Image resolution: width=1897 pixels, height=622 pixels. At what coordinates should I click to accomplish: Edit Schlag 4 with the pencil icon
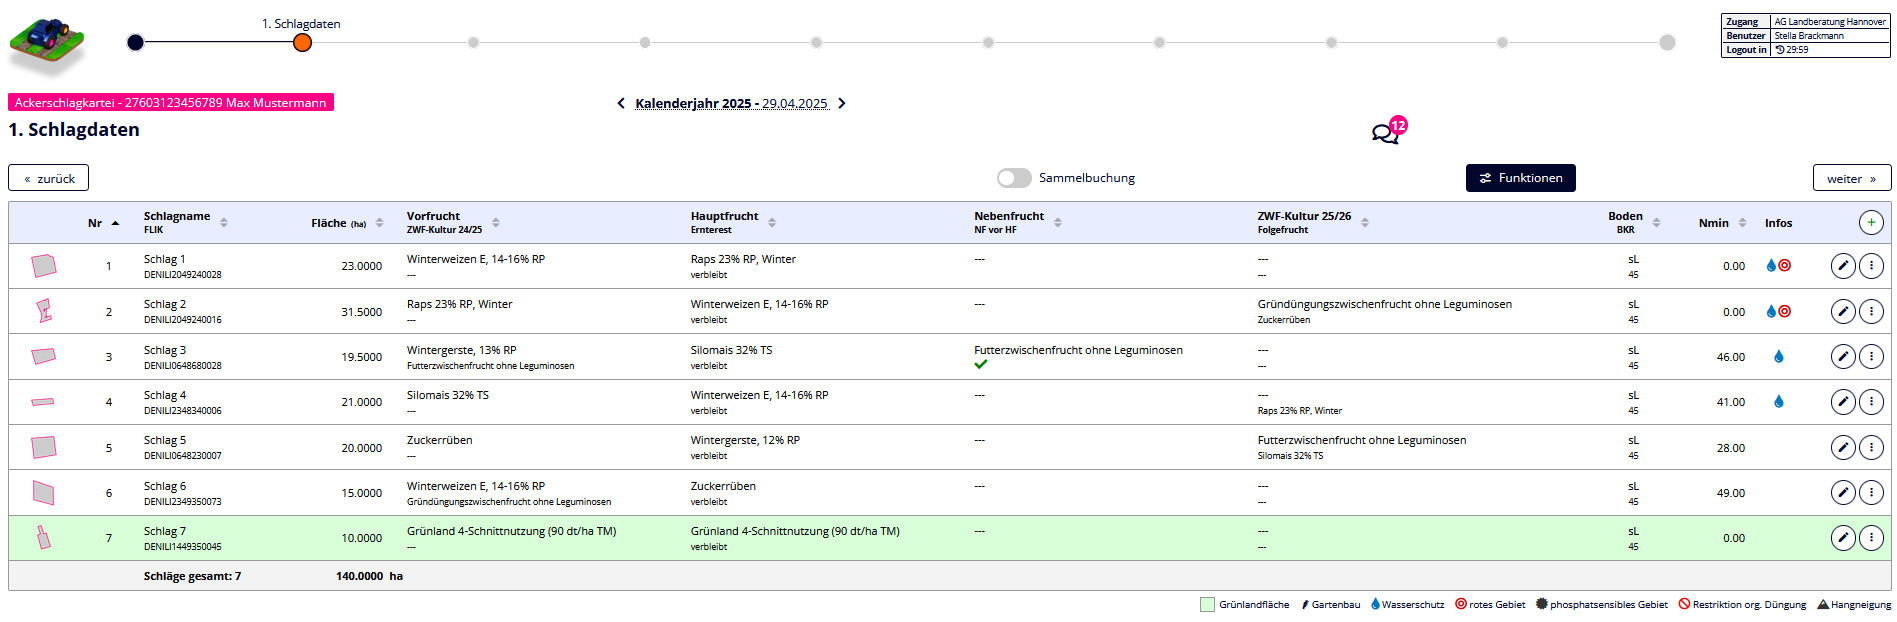1843,402
